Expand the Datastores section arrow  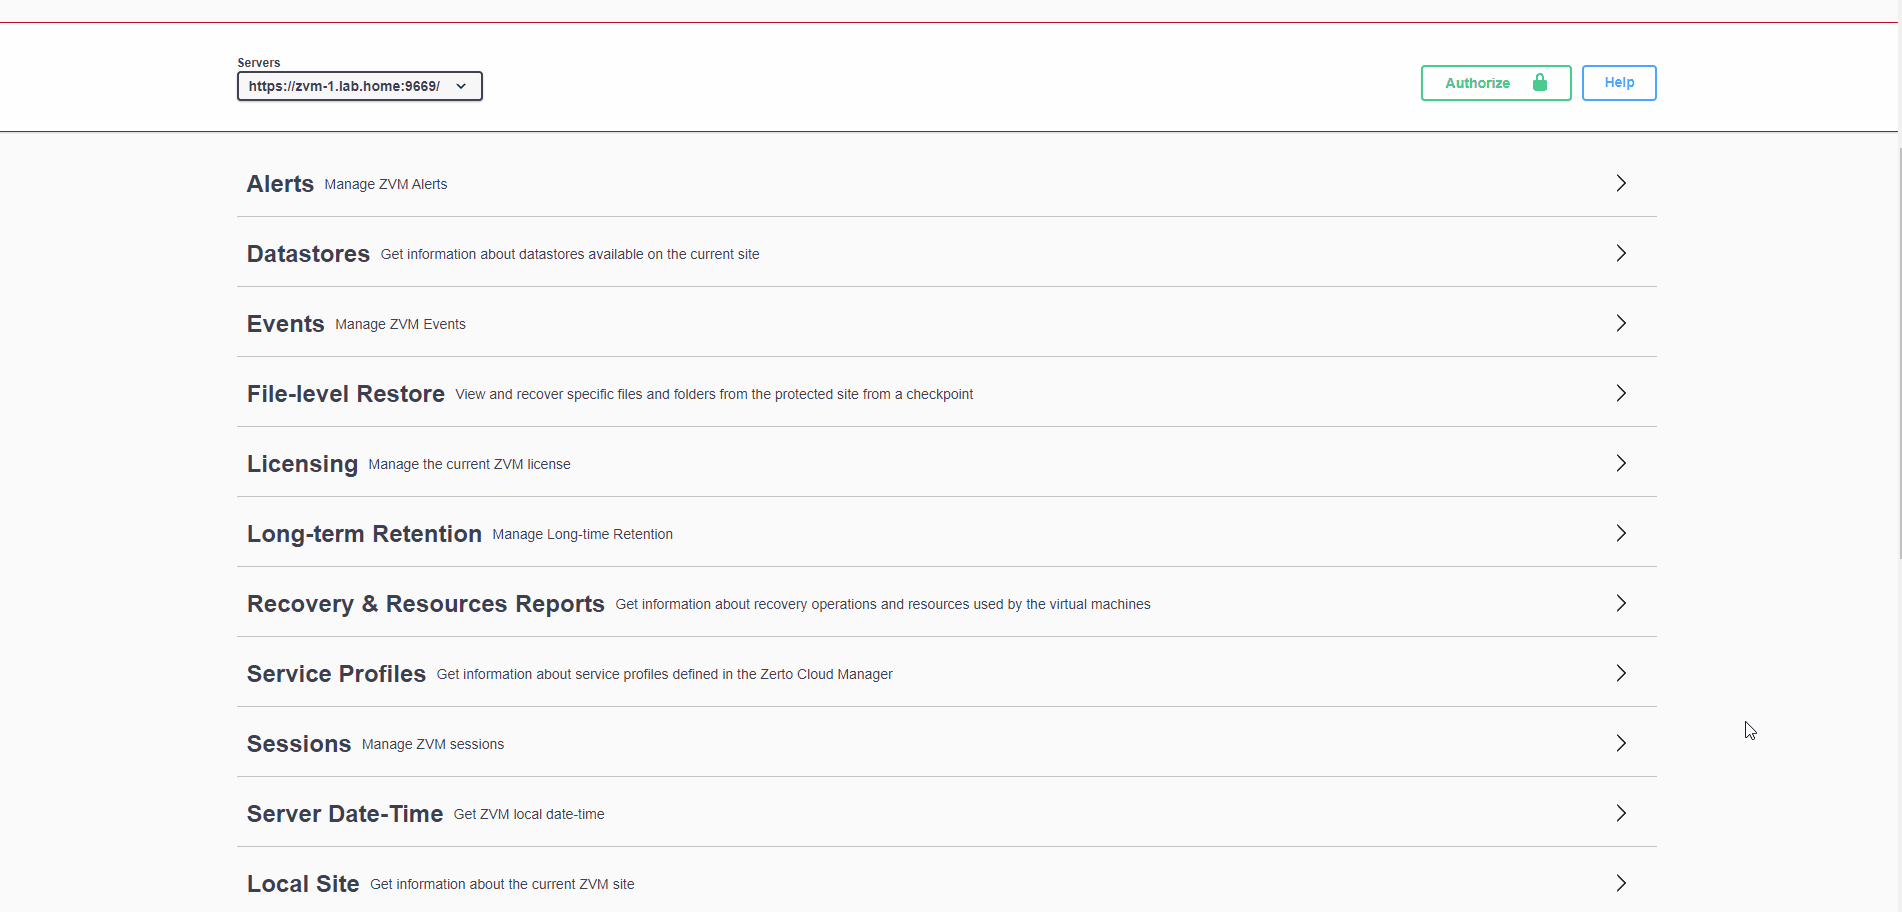coord(1620,254)
